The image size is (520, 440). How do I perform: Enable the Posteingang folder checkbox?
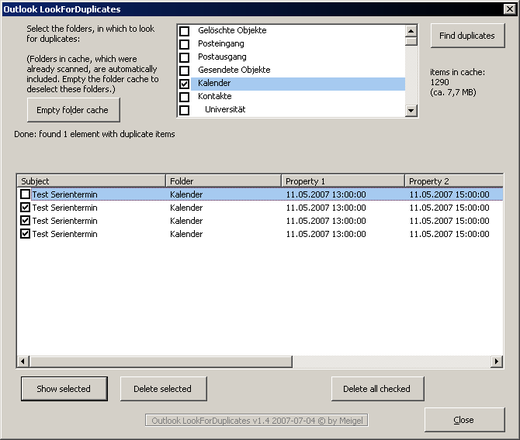coord(184,44)
